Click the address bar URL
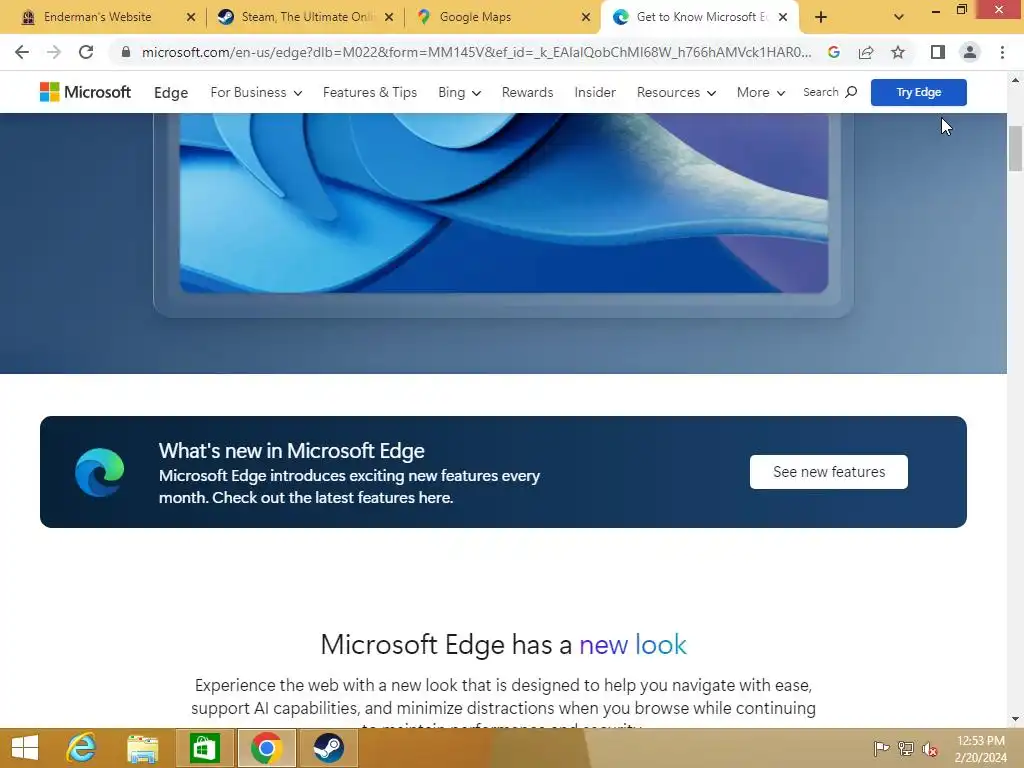This screenshot has width=1024, height=768. pos(476,52)
